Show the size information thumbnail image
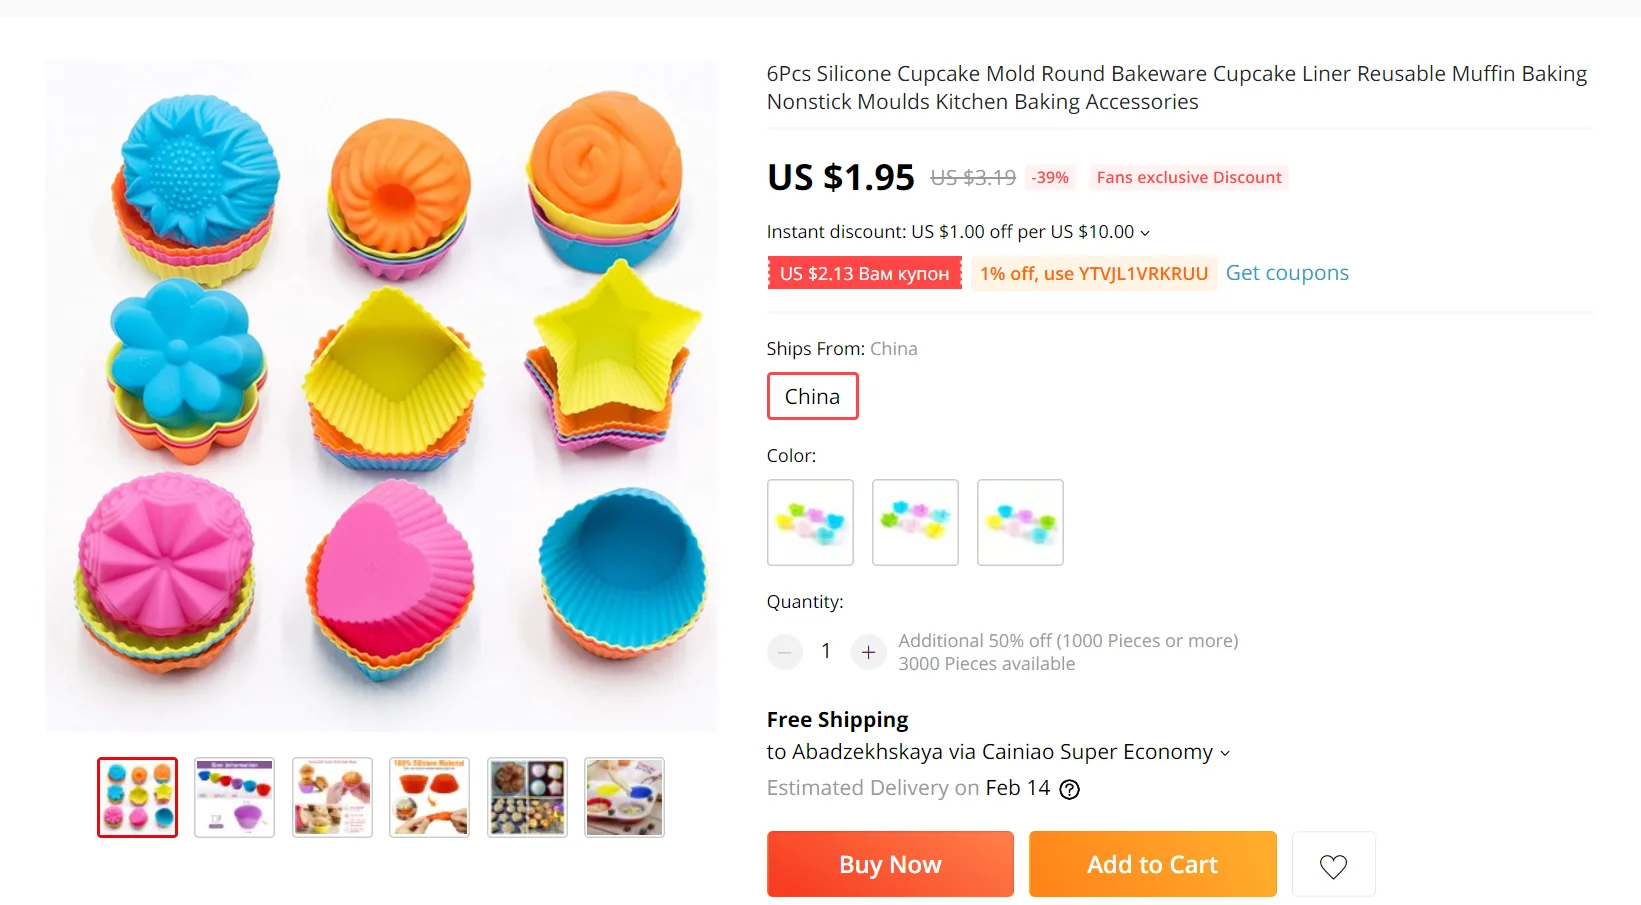The width and height of the screenshot is (1641, 905). coord(234,797)
